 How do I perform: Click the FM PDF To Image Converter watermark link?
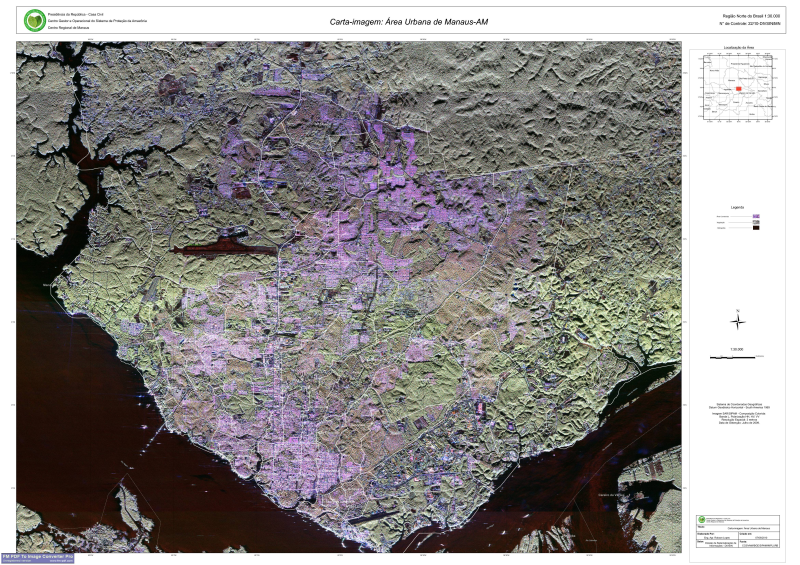[38, 558]
